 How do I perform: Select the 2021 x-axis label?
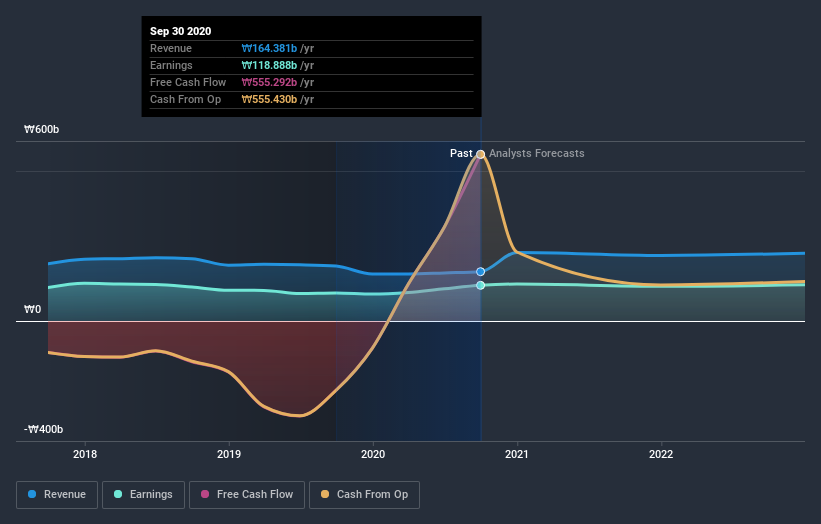click(x=517, y=454)
